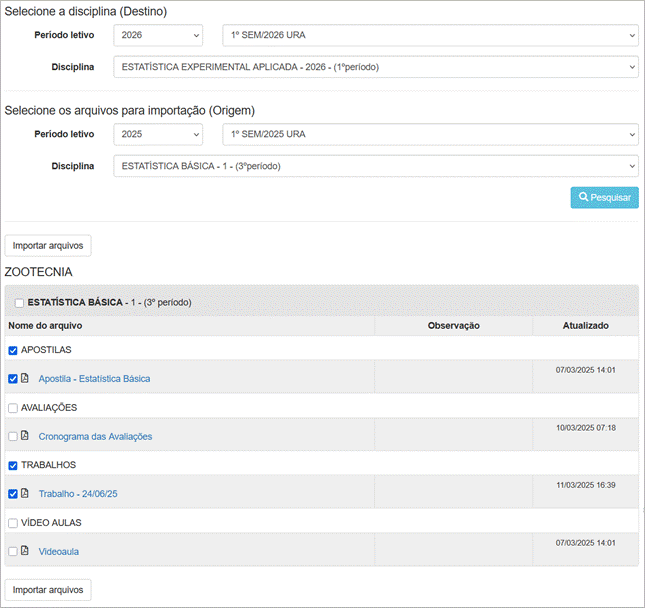Click the Pesquisar search button
This screenshot has width=645, height=608.
tap(604, 197)
